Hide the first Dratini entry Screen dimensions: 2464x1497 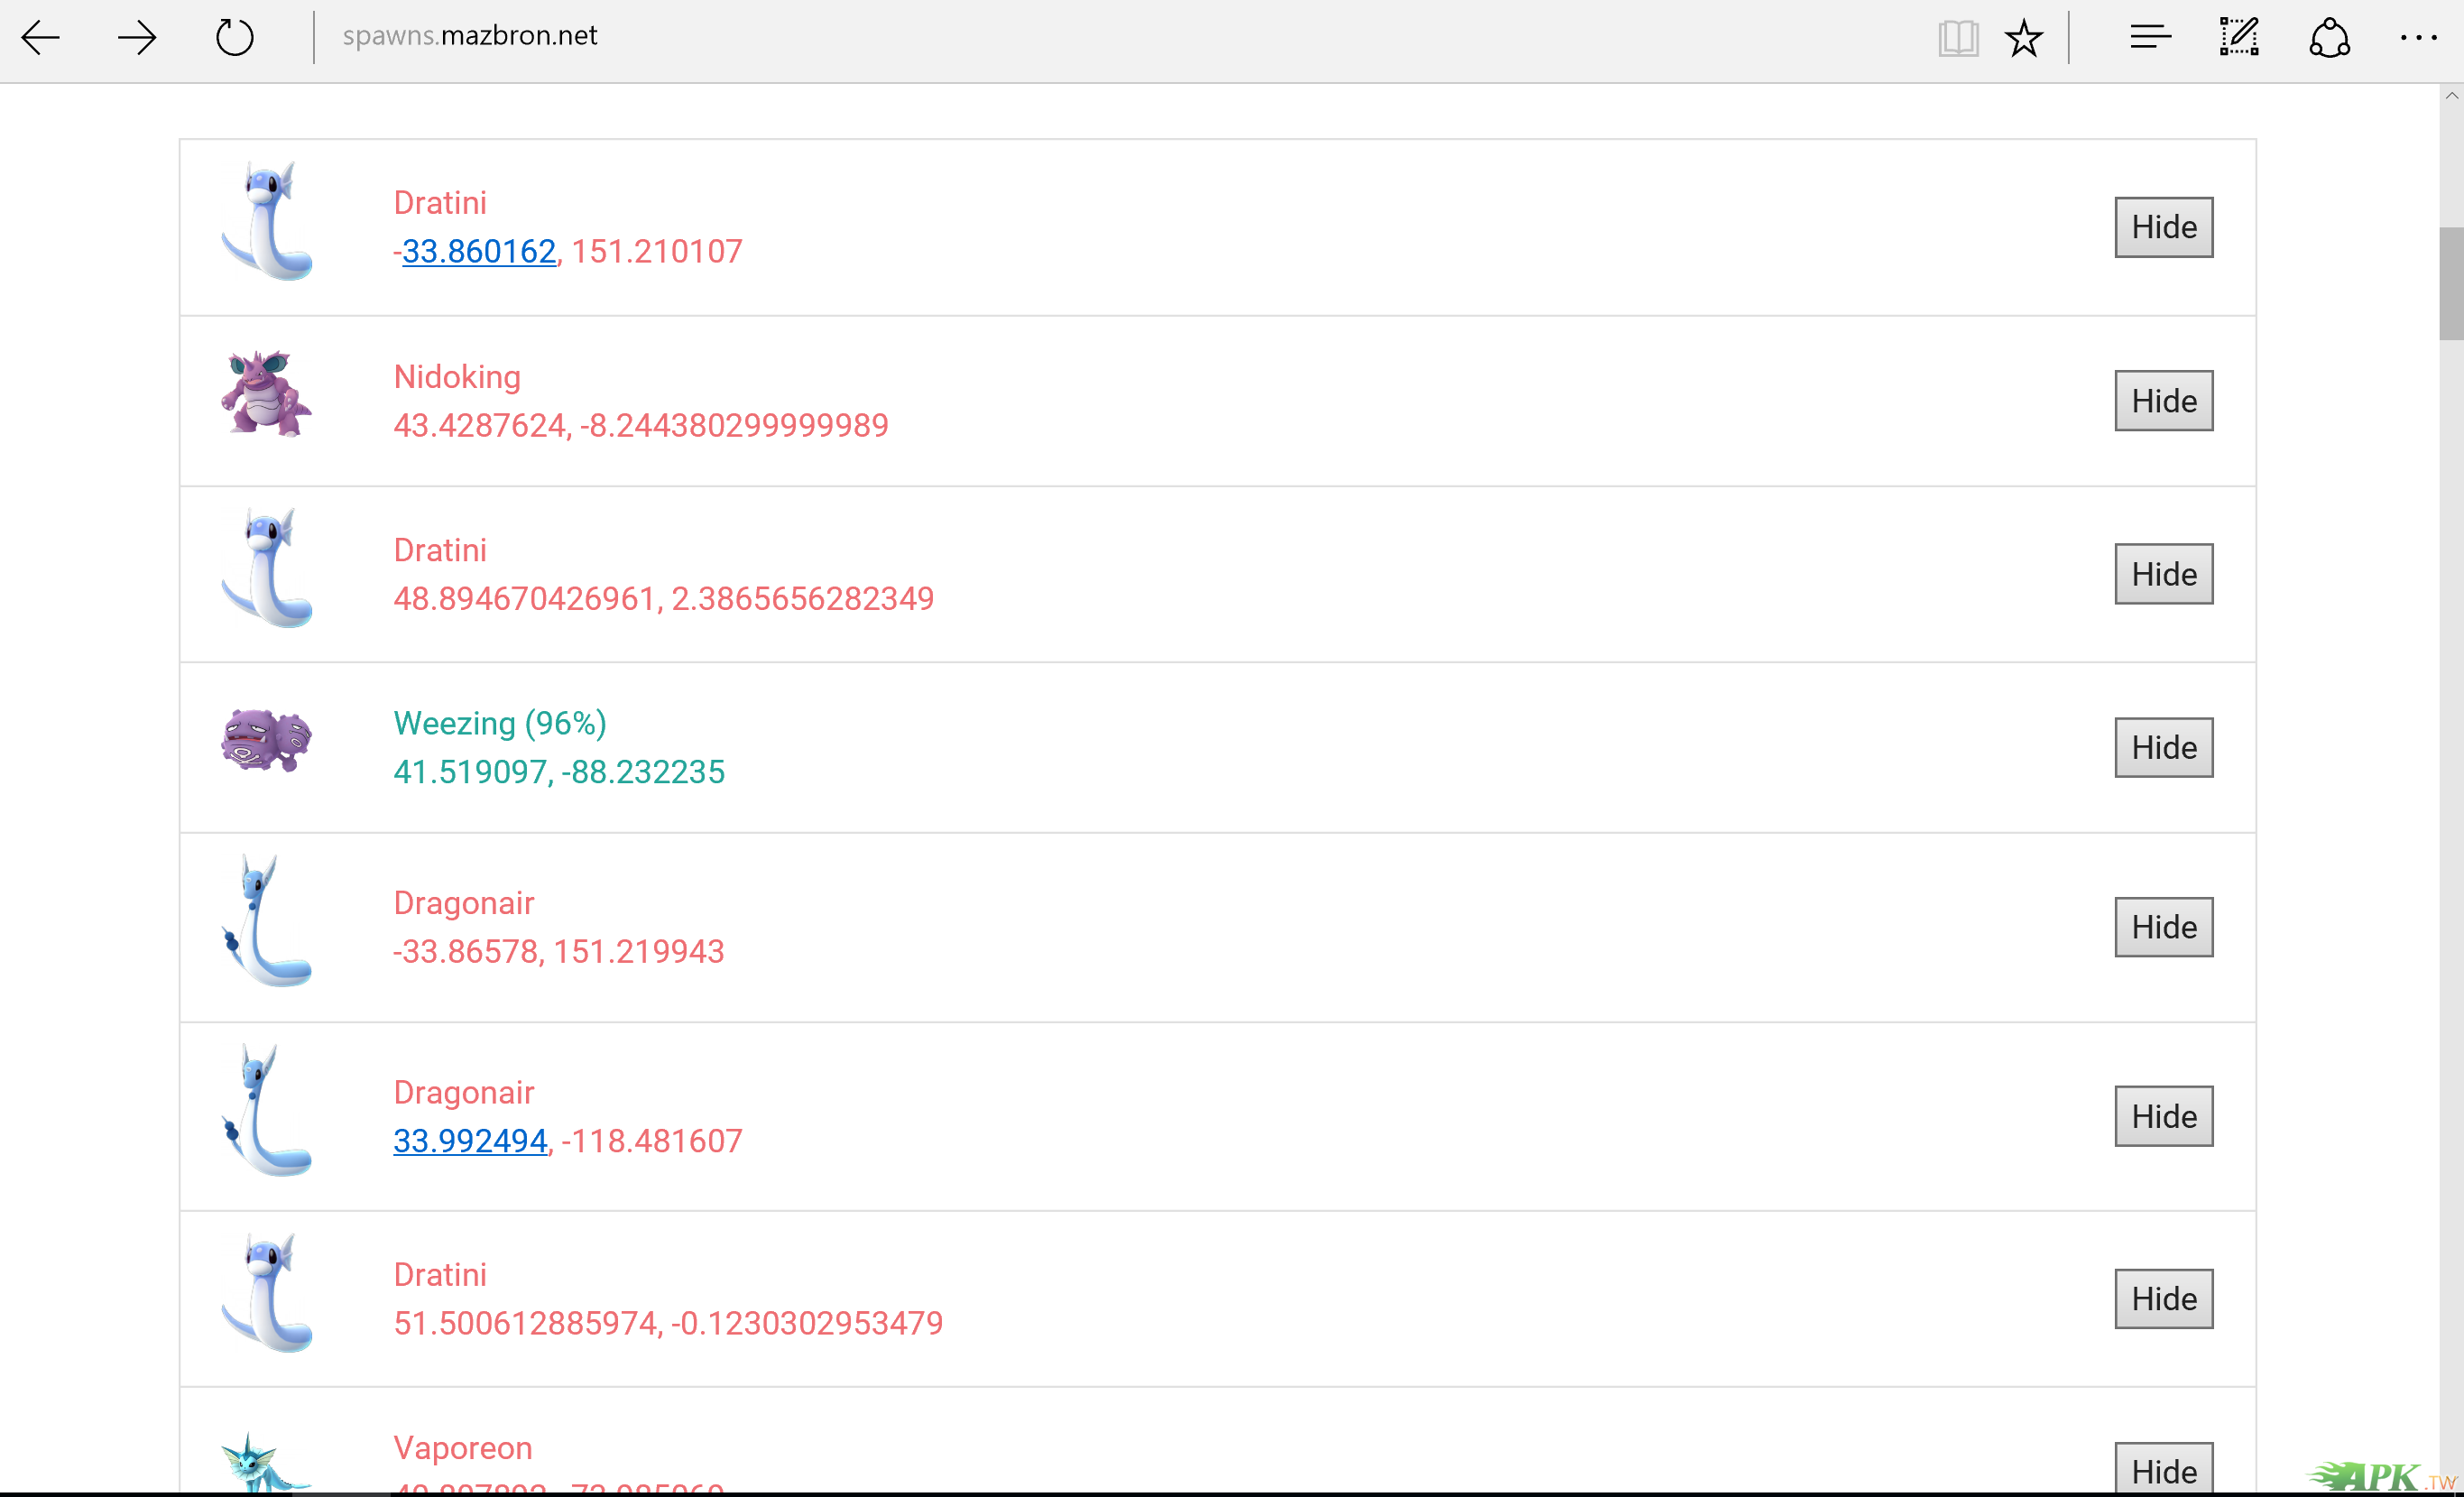pos(2163,227)
